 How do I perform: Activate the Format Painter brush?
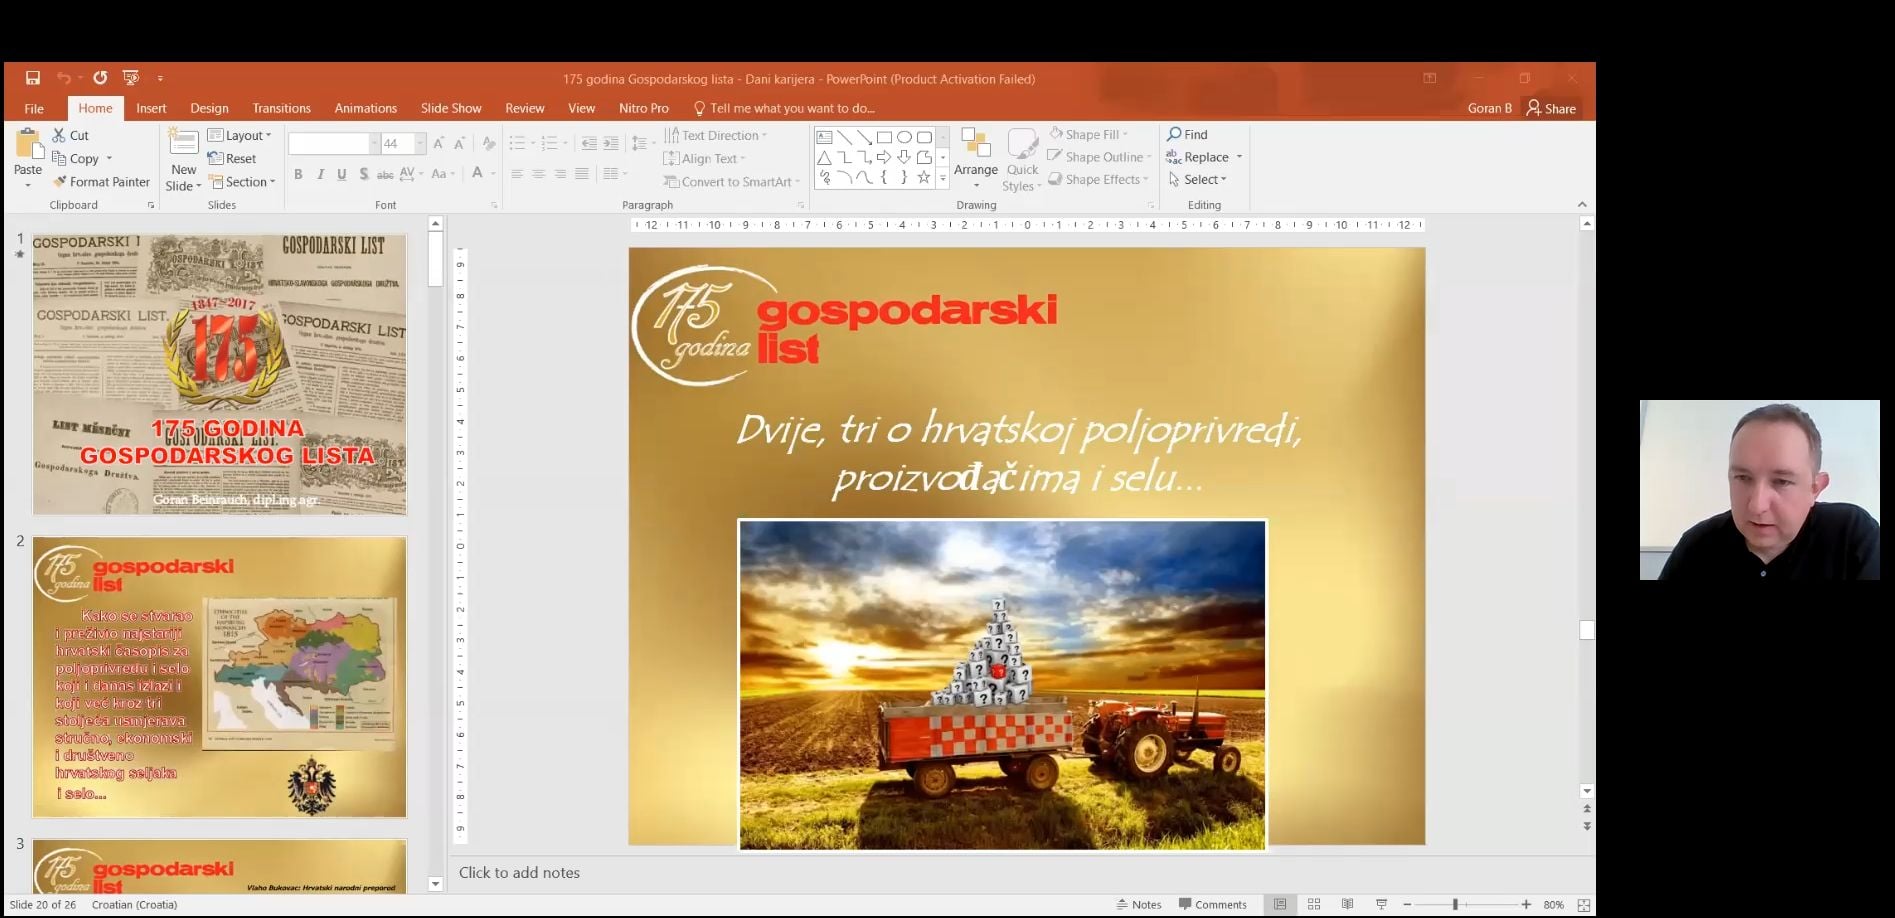point(101,182)
